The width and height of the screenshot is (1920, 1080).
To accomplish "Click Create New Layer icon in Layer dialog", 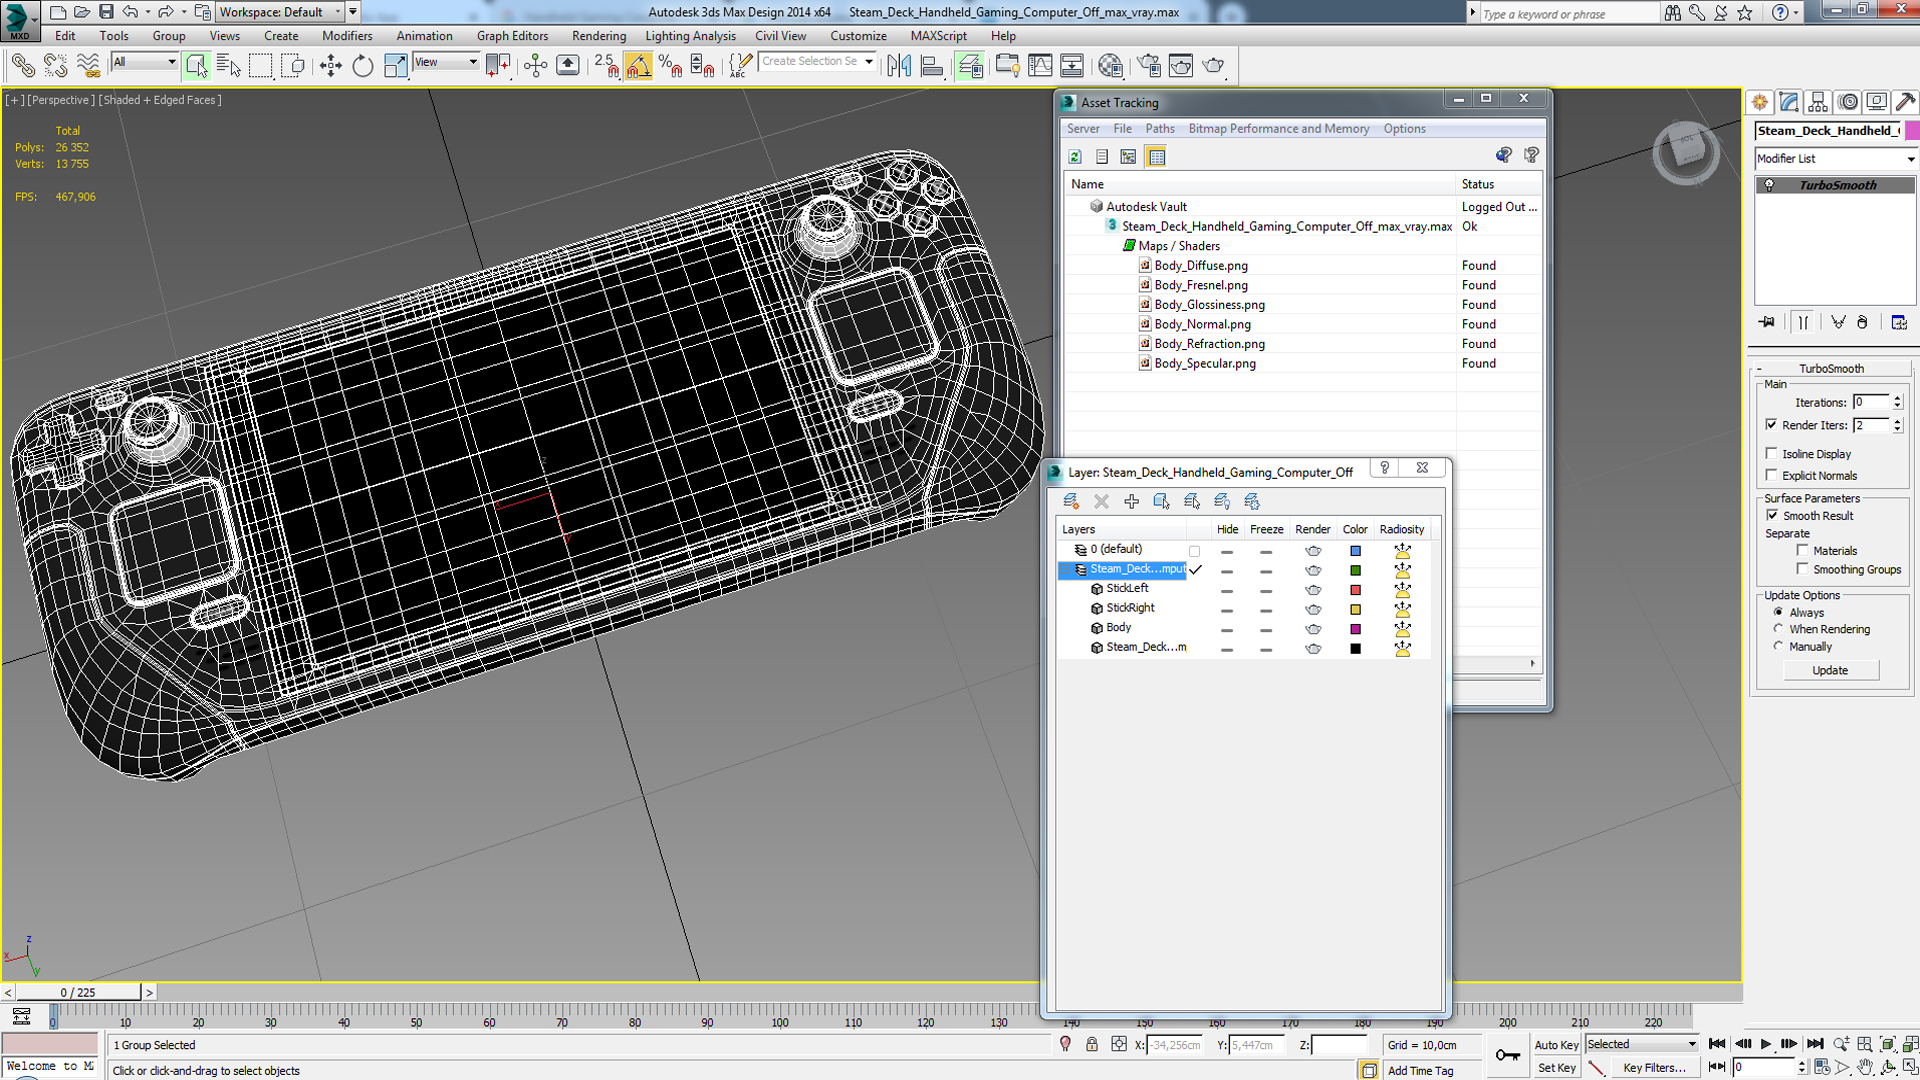I will click(1071, 501).
